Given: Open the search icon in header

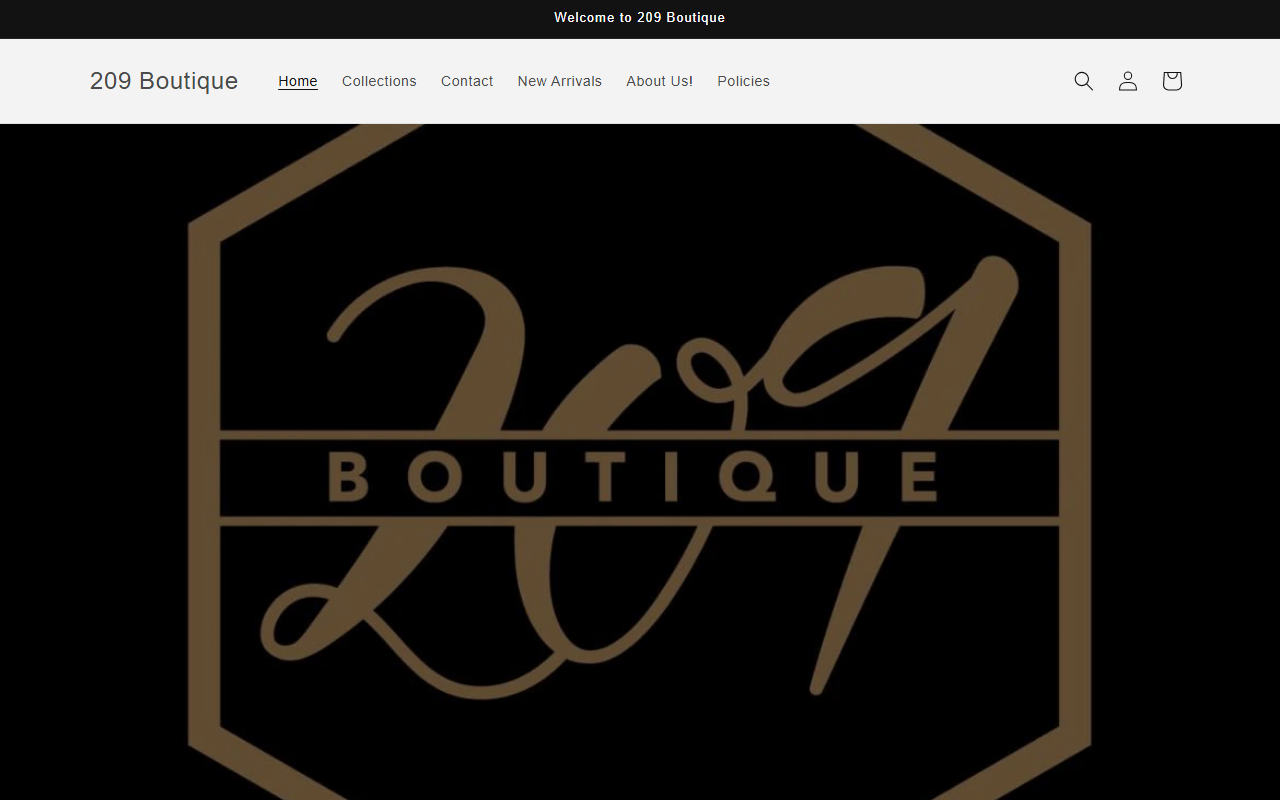Looking at the screenshot, I should click(x=1083, y=81).
